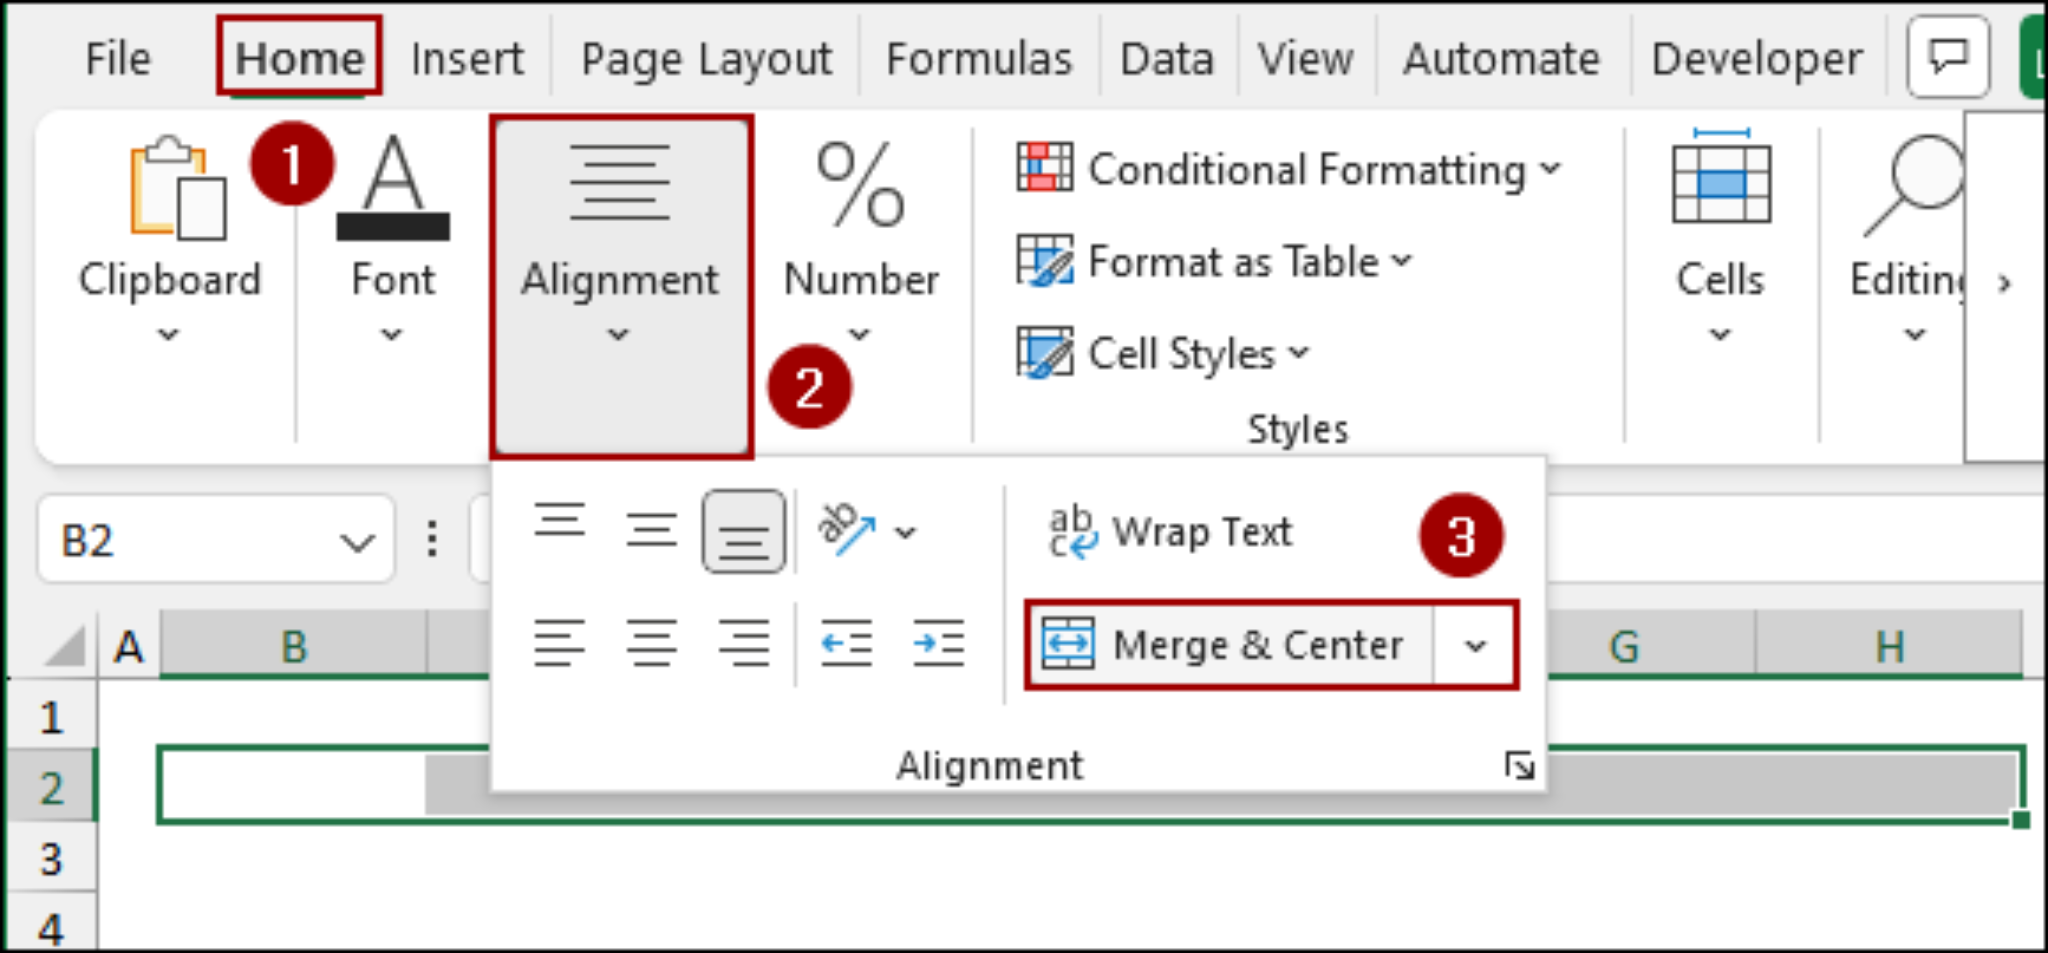Open the View tab
2048x953 pixels.
coord(1305,58)
